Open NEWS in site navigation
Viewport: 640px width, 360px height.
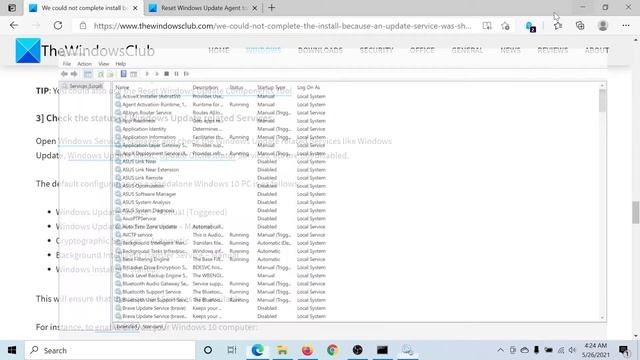(x=510, y=50)
